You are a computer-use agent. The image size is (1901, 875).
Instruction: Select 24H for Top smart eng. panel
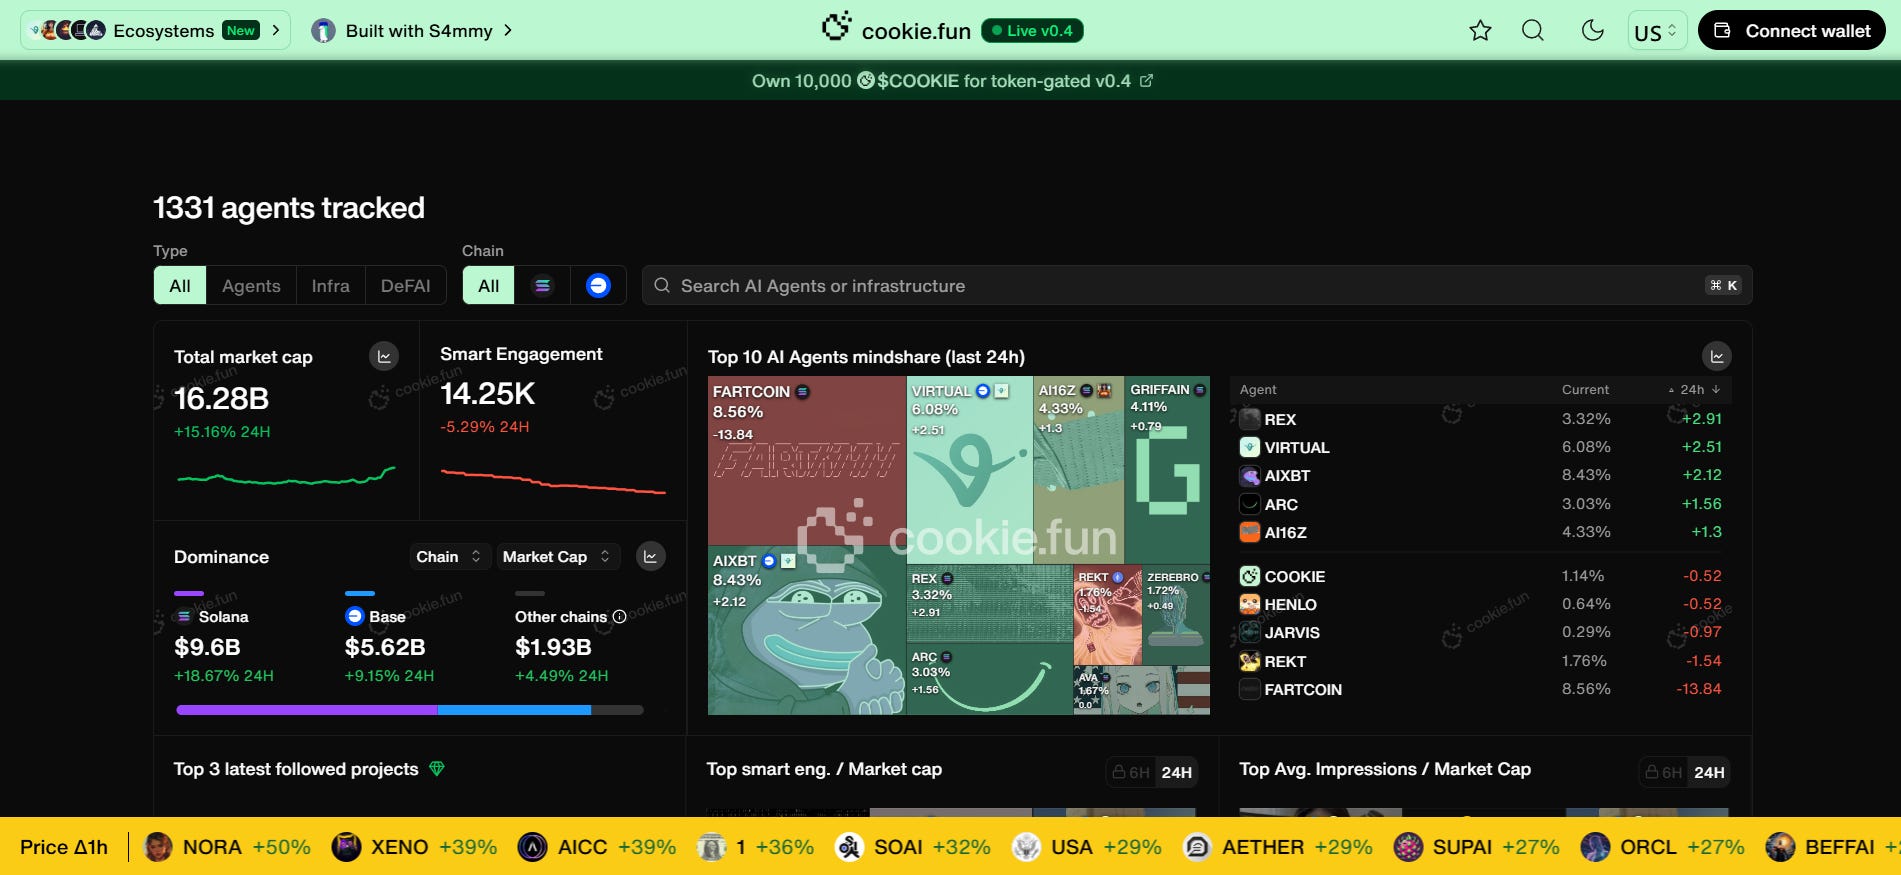click(1176, 772)
